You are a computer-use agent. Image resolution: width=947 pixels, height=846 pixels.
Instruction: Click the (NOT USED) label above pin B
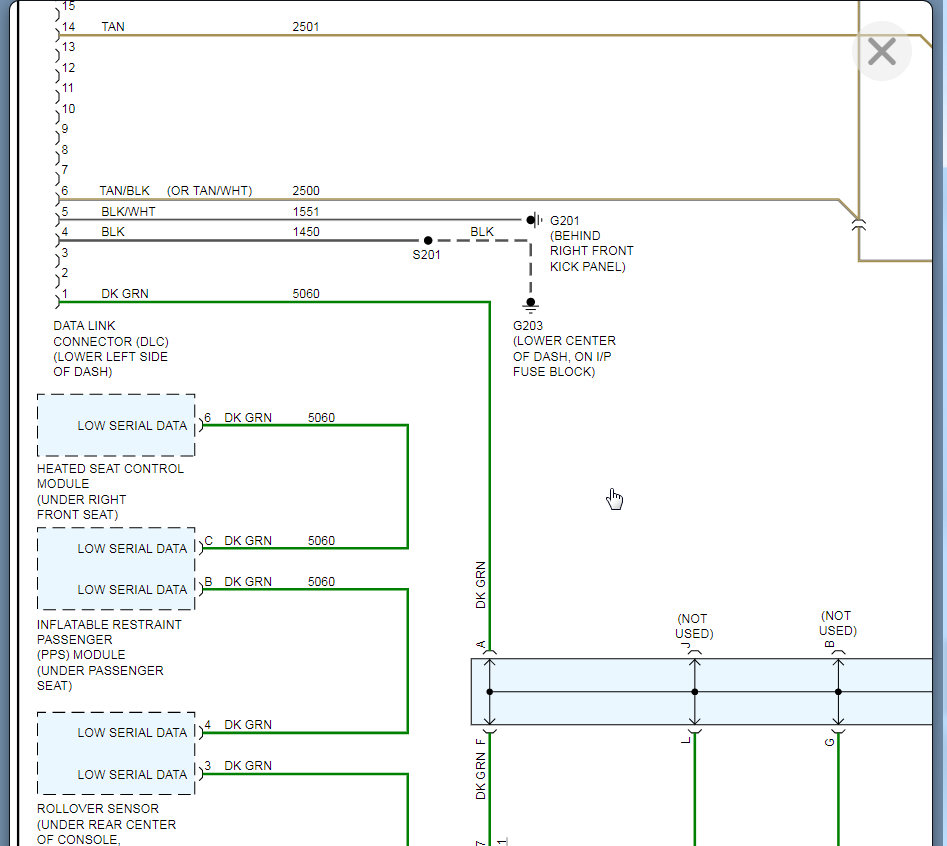click(x=838, y=623)
